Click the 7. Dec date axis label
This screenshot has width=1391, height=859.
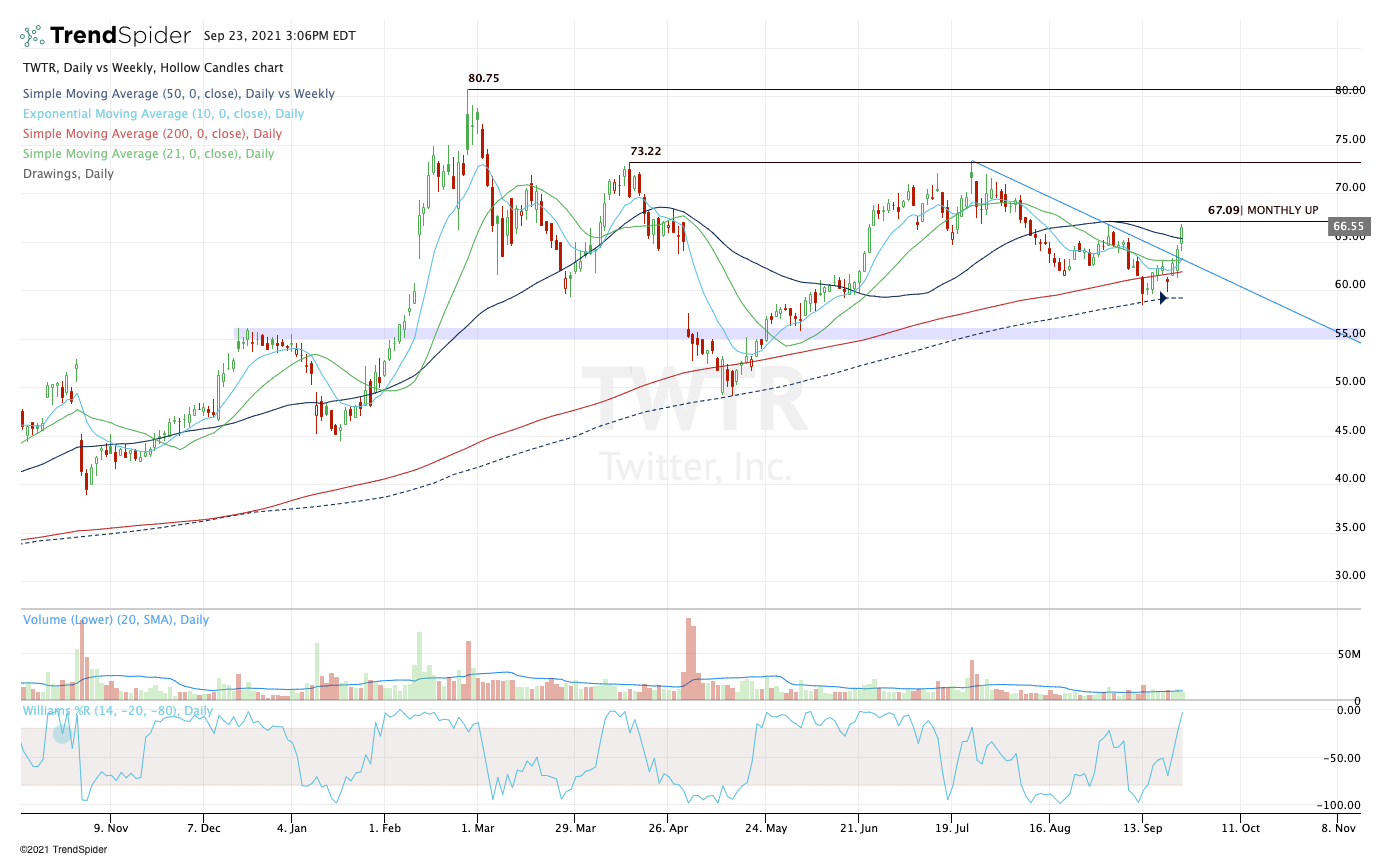pyautogui.click(x=203, y=828)
